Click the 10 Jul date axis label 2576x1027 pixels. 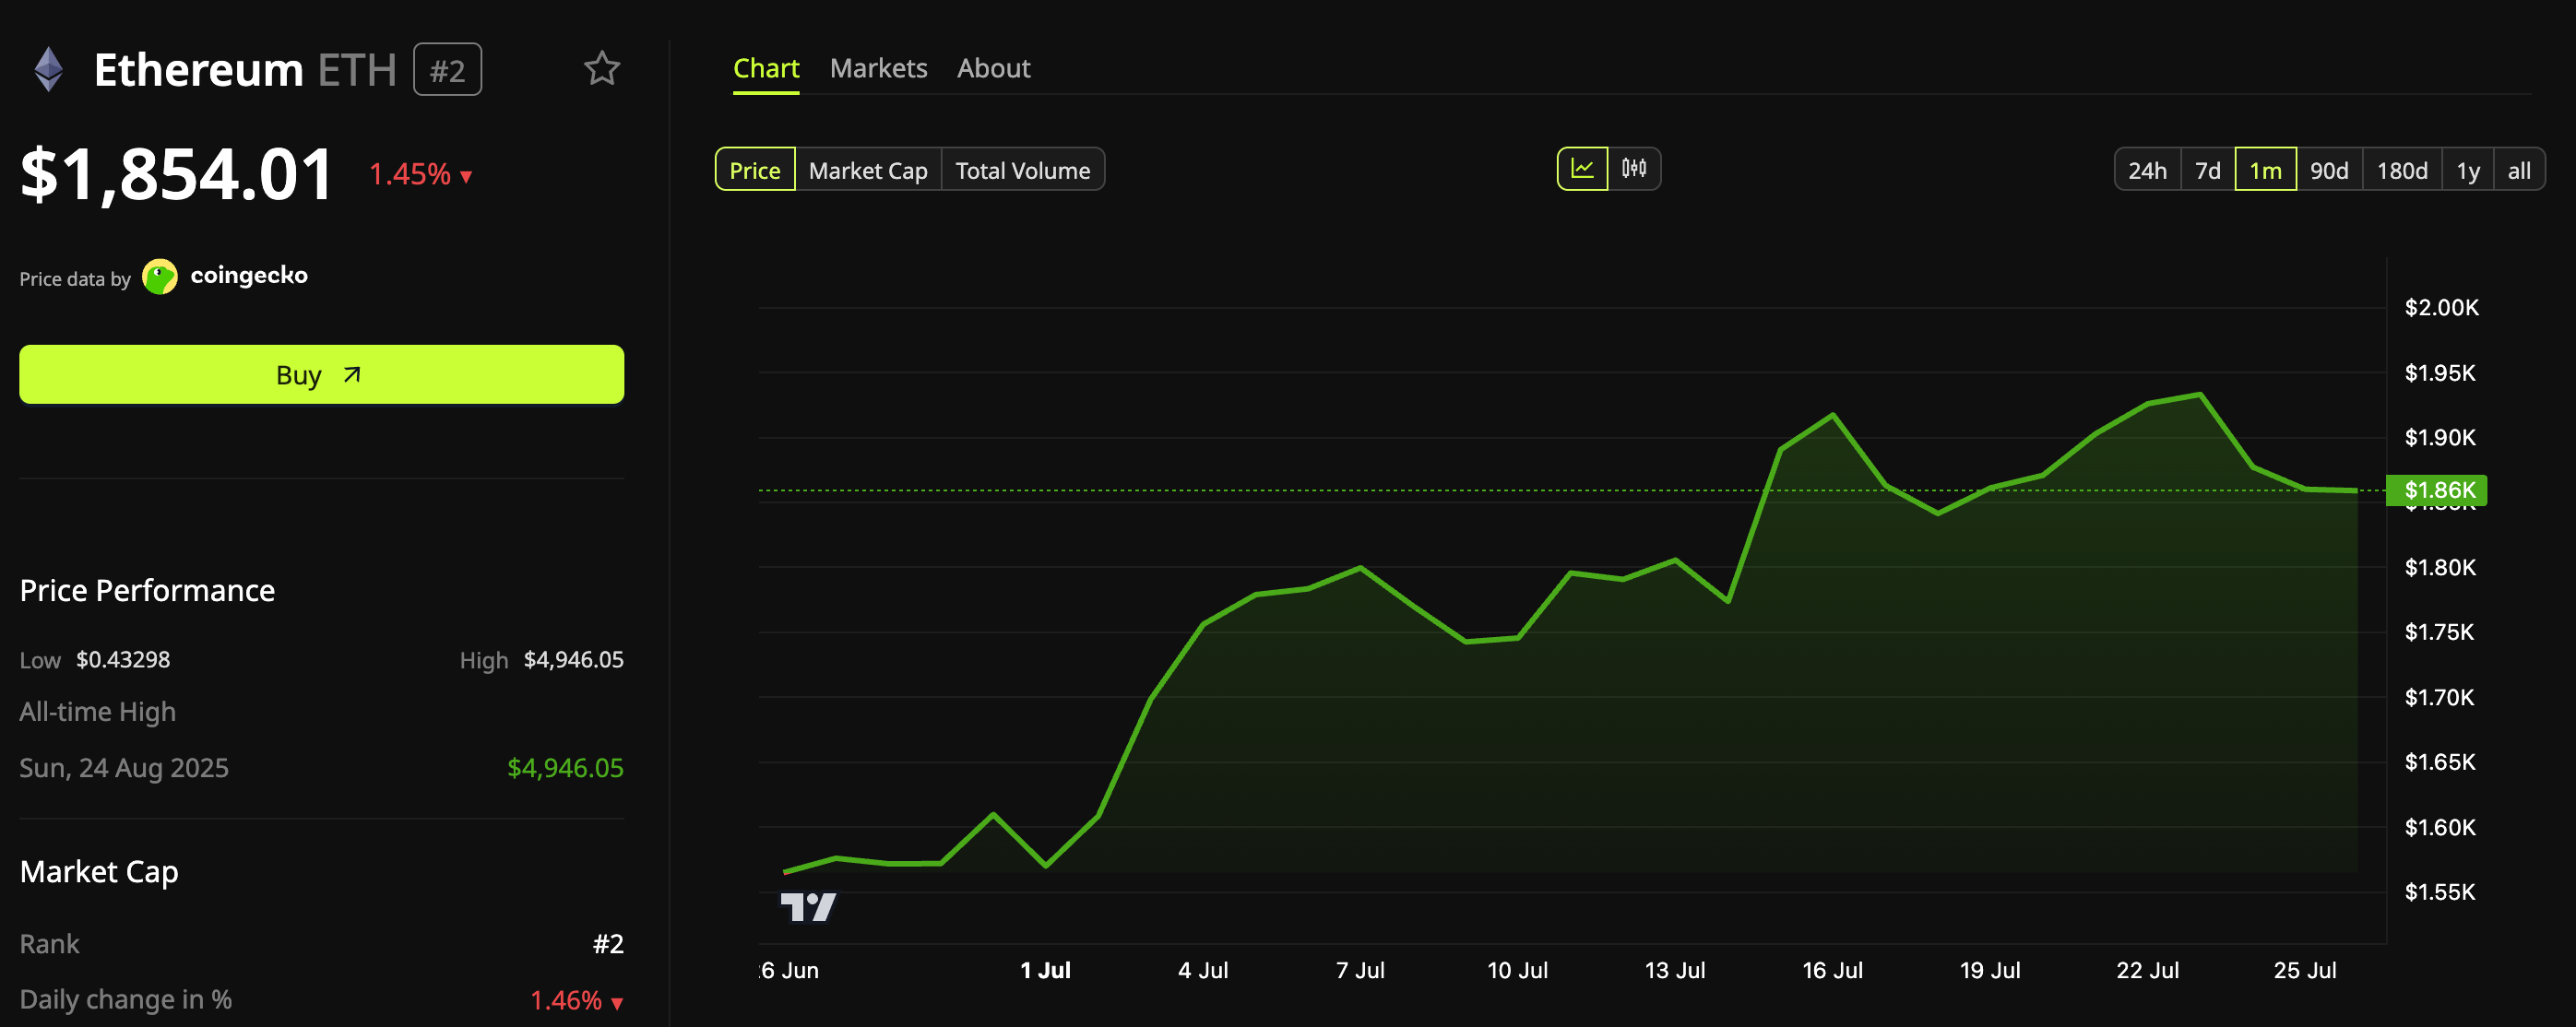(1517, 970)
